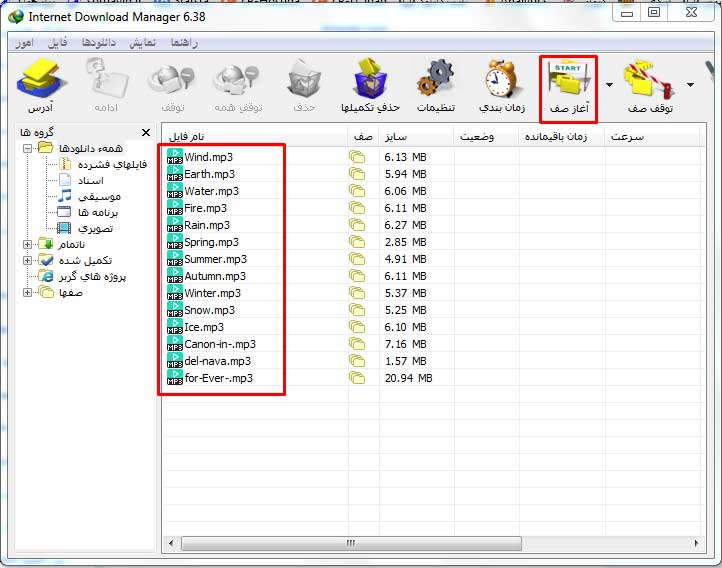Sort by صف column header
The height and width of the screenshot is (568, 722).
[364, 137]
